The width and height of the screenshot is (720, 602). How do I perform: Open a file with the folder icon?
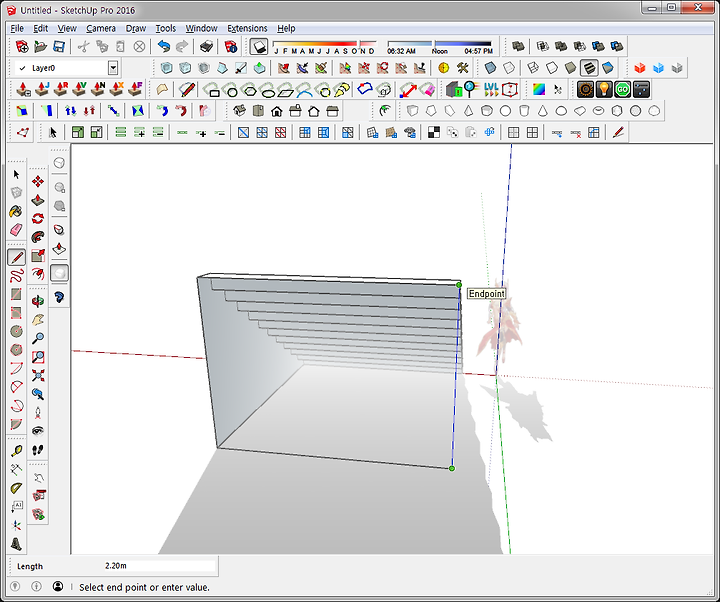tap(40, 46)
